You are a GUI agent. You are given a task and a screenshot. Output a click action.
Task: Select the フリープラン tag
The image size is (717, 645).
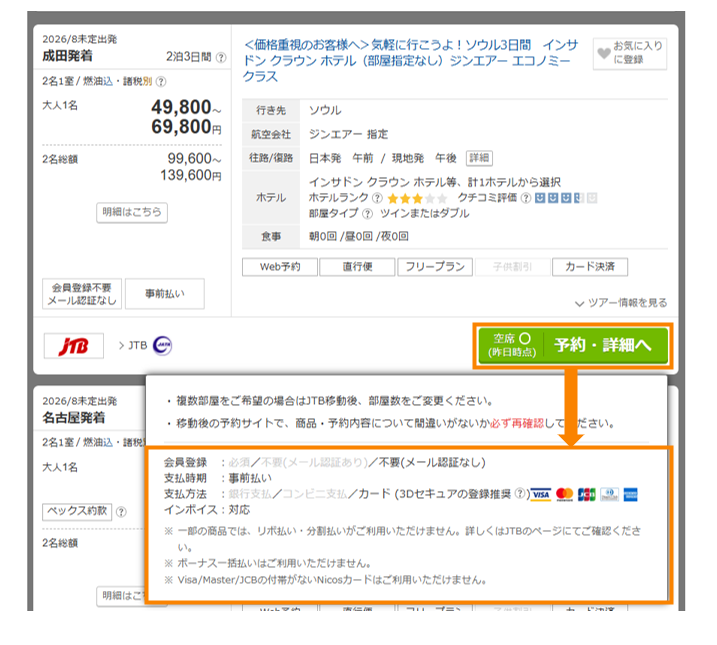coord(435,267)
